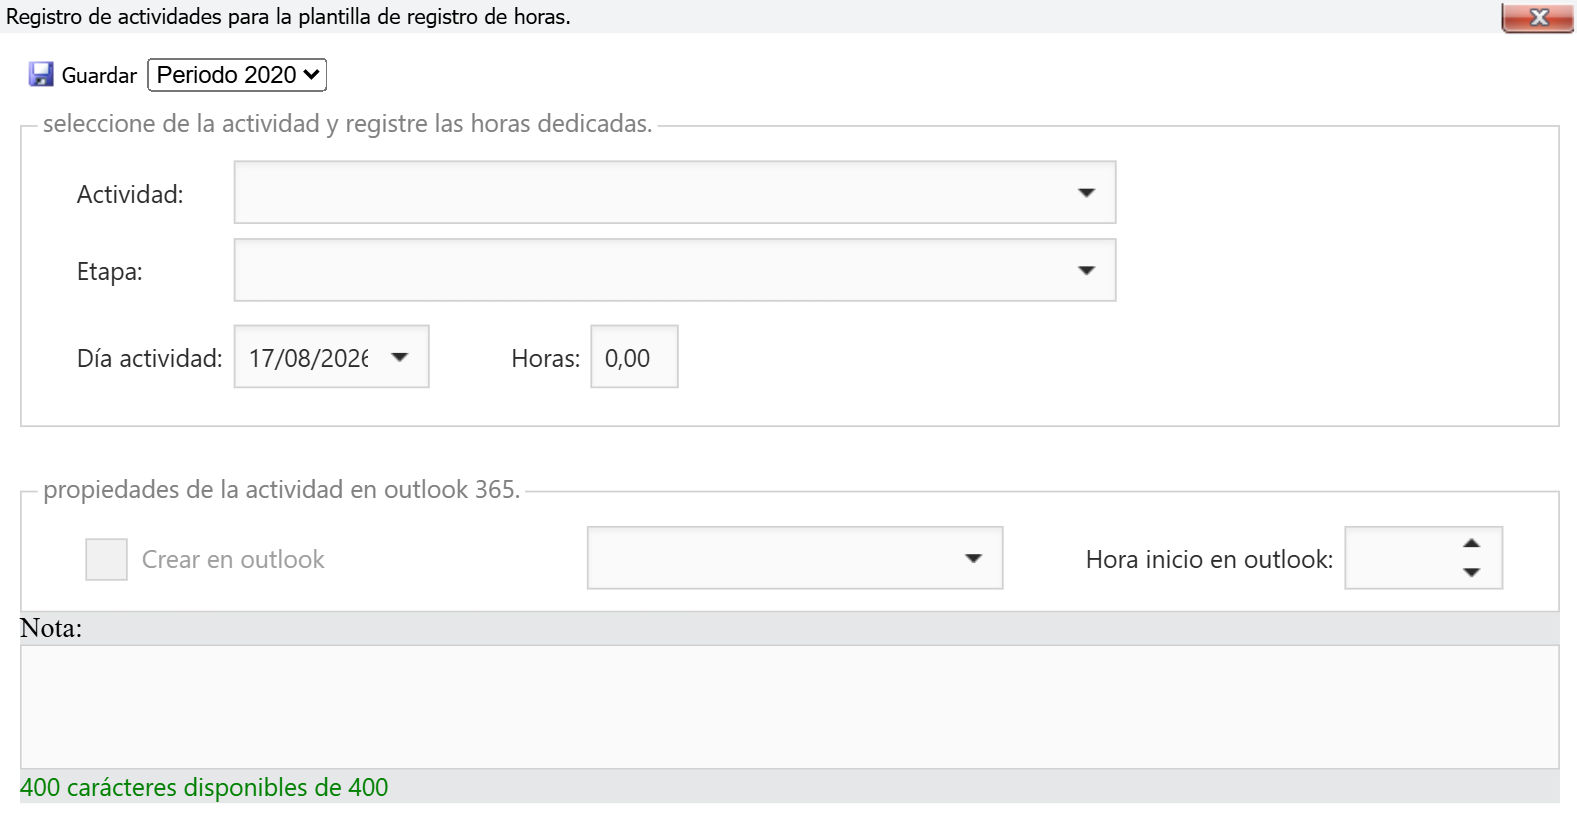
Task: Expand the Actividad dropdown arrow
Action: click(x=1086, y=193)
